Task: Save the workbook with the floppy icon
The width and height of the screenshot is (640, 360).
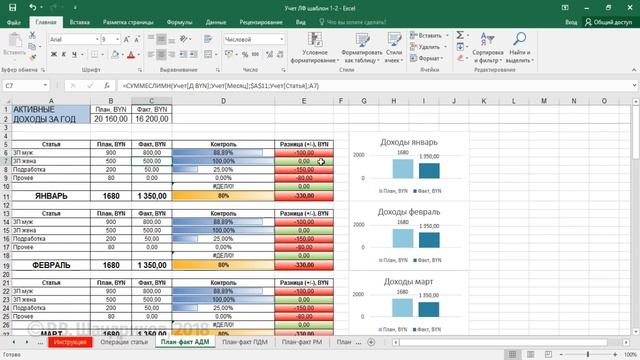Action: (12, 8)
